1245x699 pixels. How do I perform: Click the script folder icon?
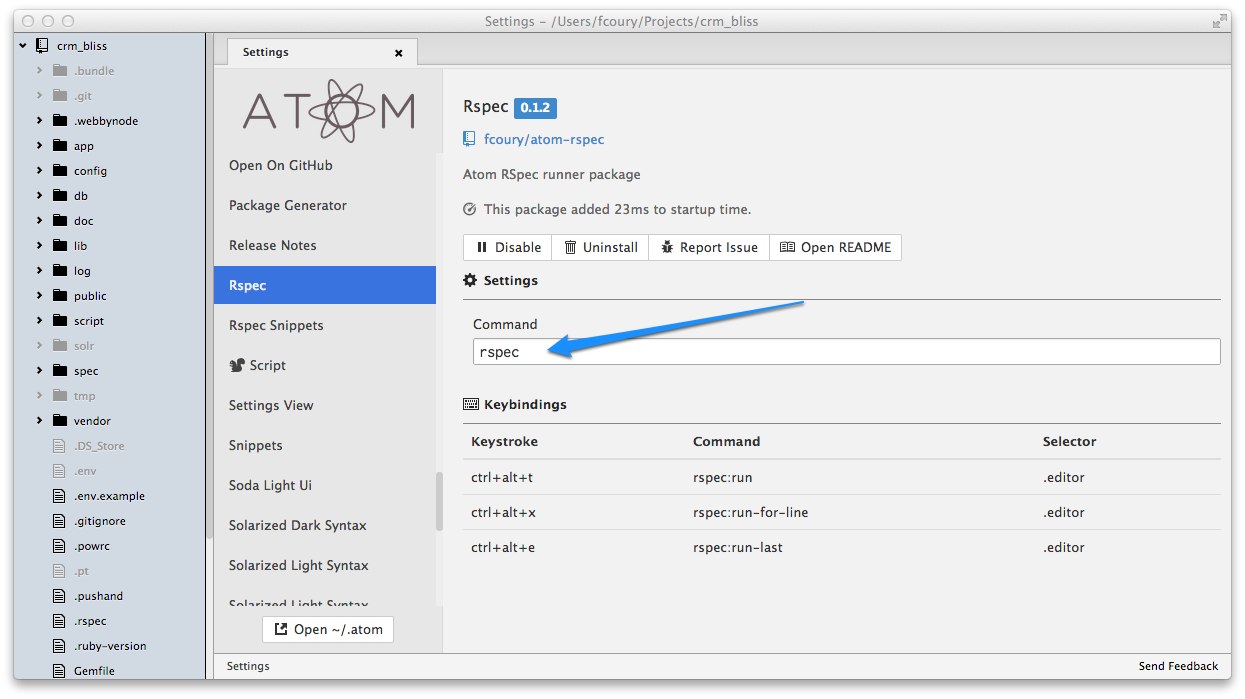coord(59,320)
